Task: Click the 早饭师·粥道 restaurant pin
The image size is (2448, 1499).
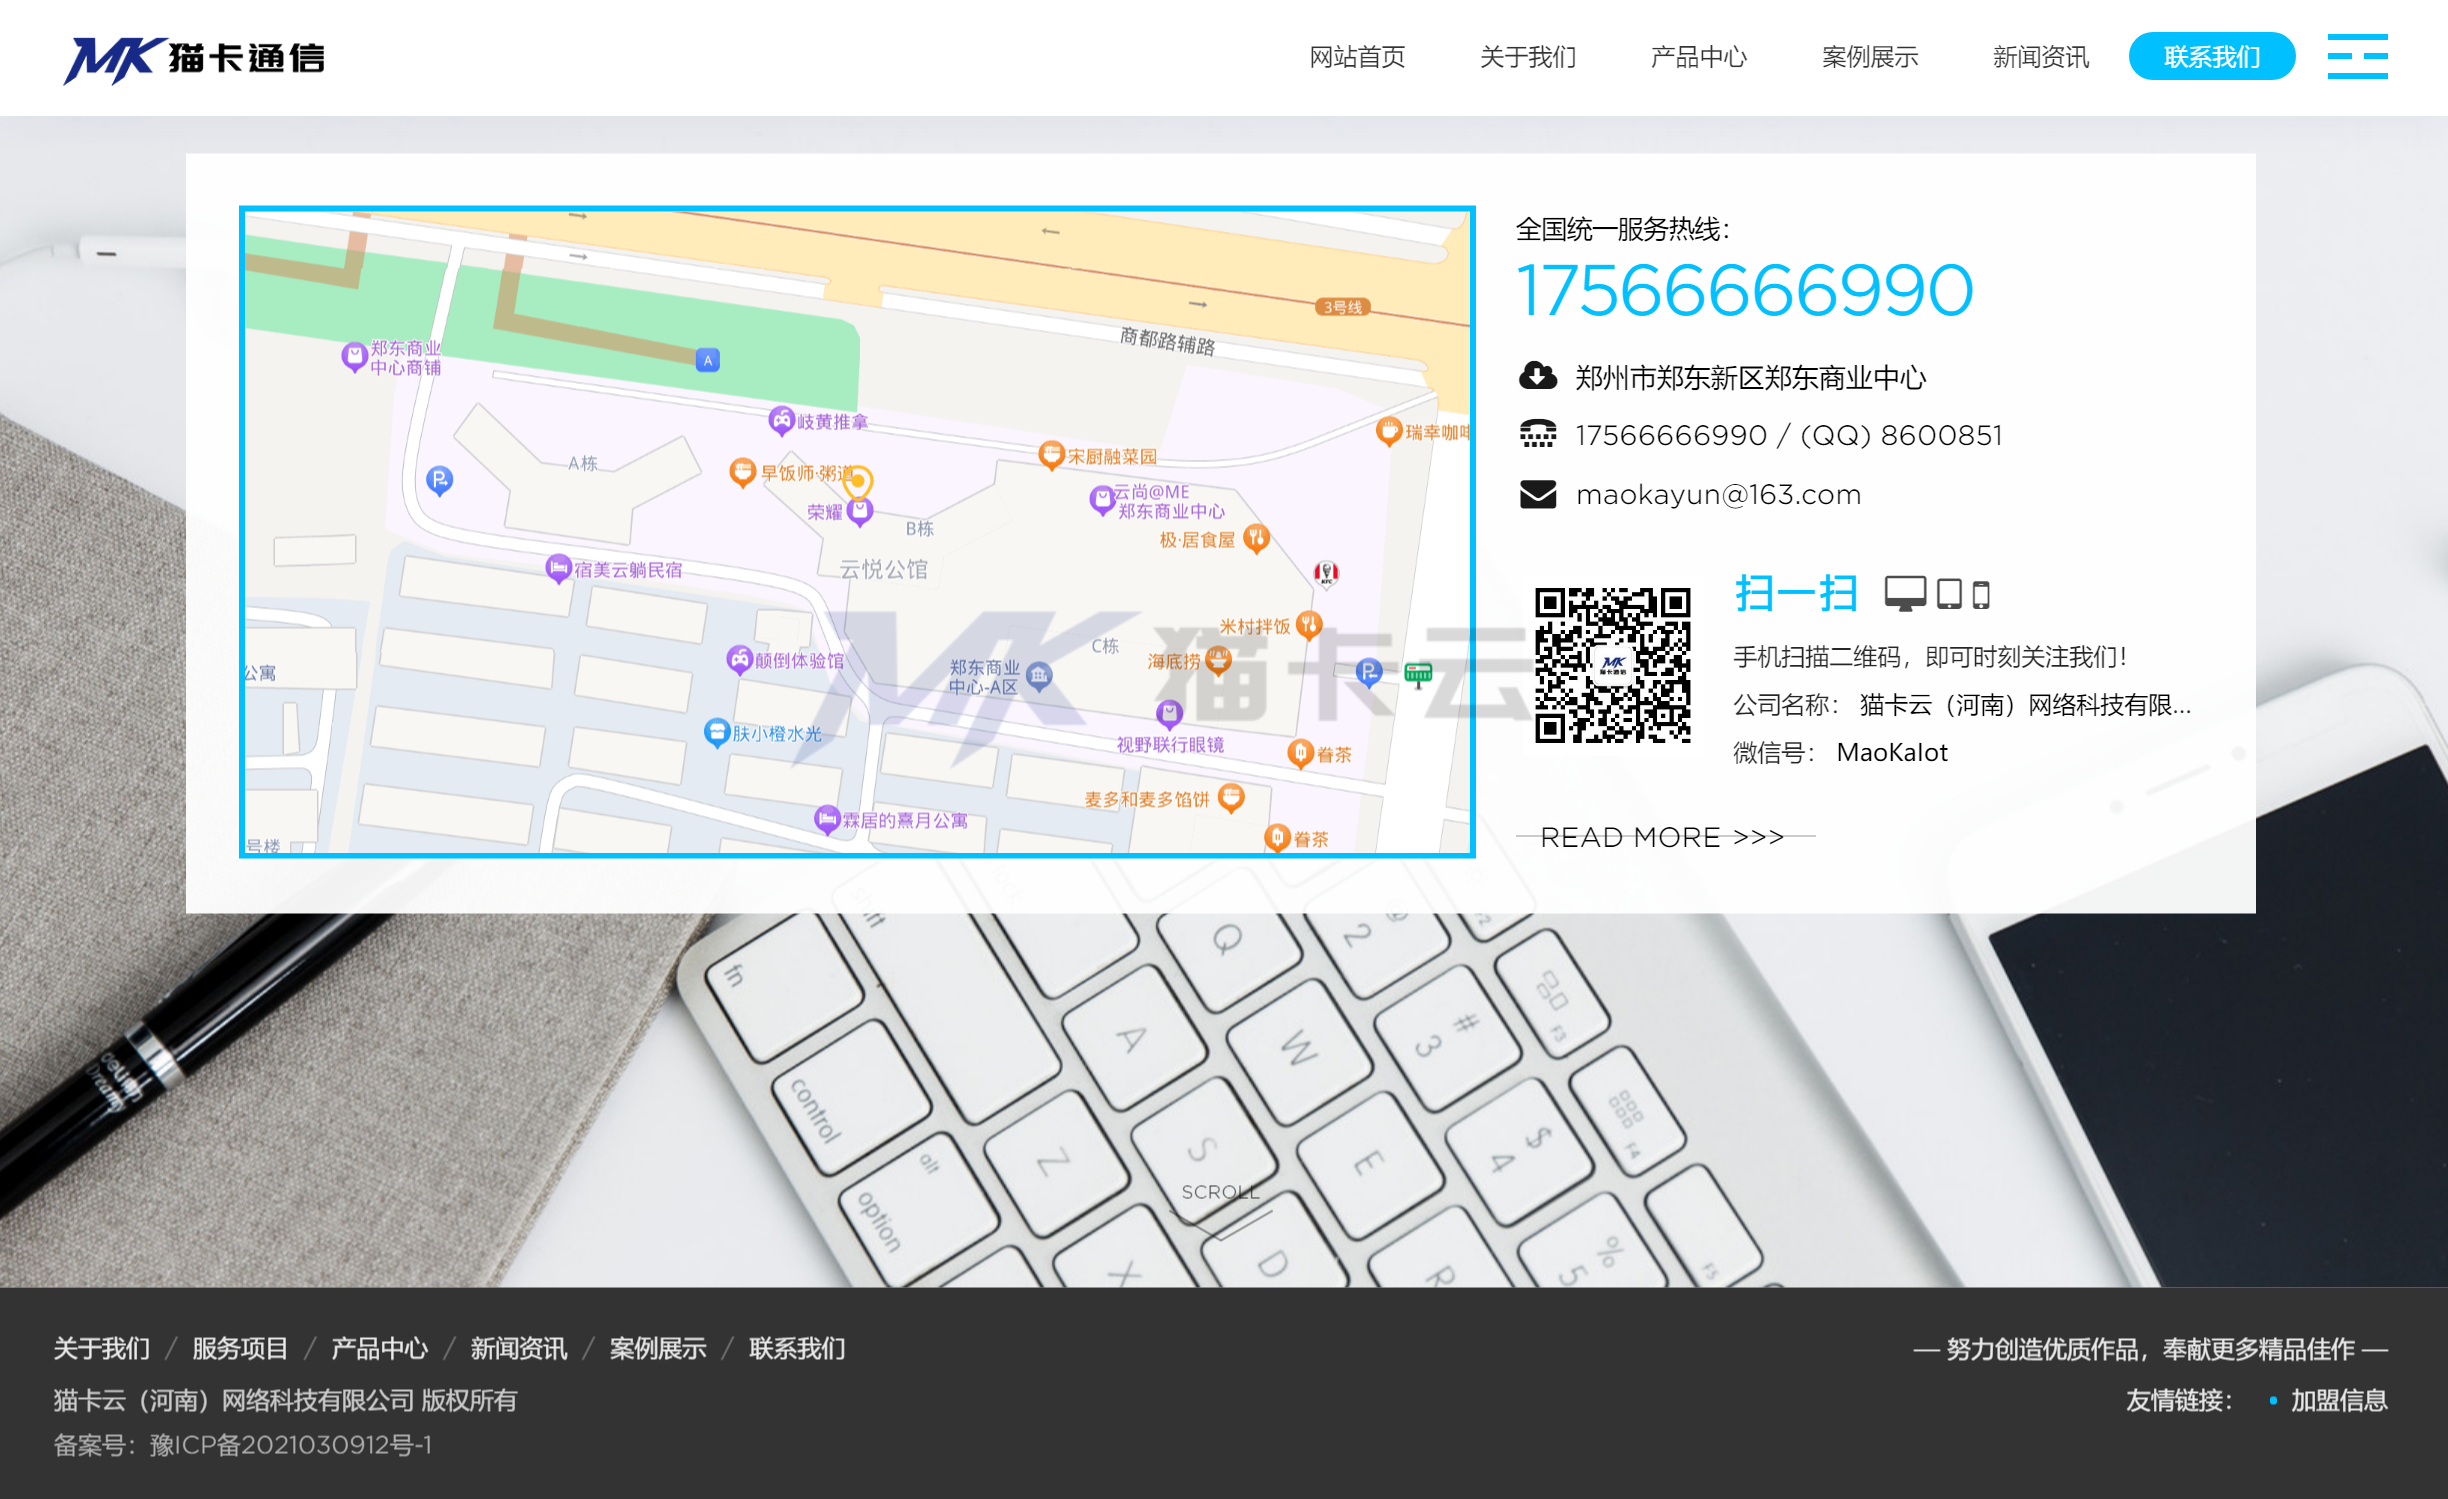Action: (x=742, y=472)
